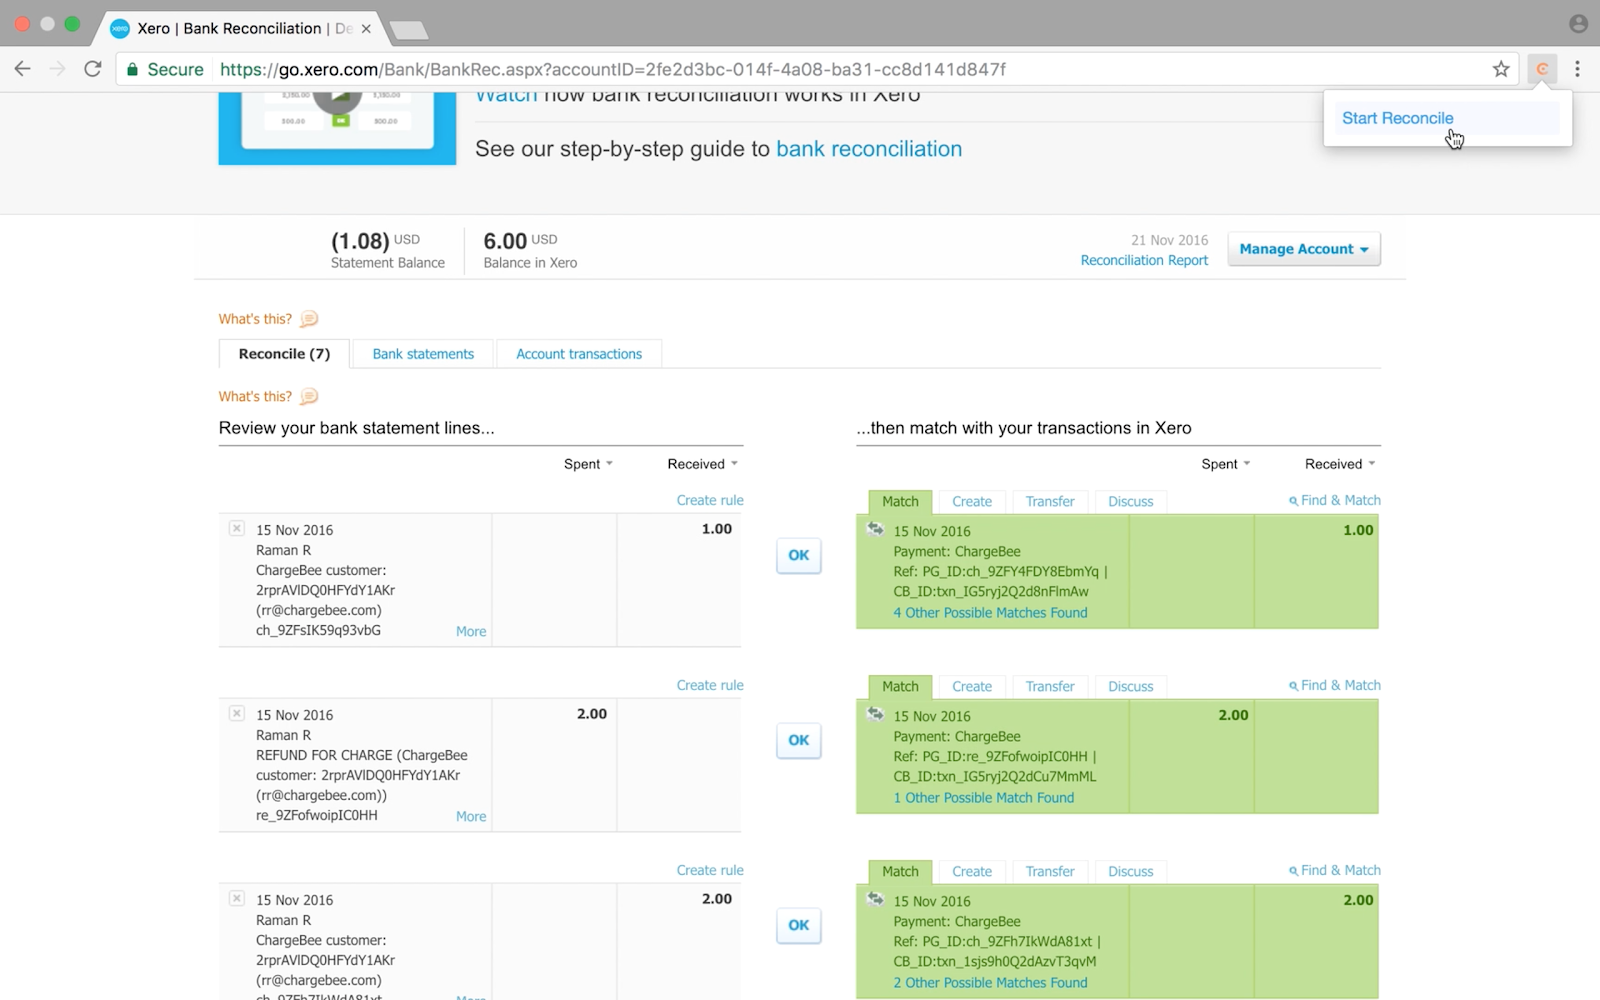Play the bank reconciliation video thumbnail
The height and width of the screenshot is (1000, 1600).
[x=337, y=102]
